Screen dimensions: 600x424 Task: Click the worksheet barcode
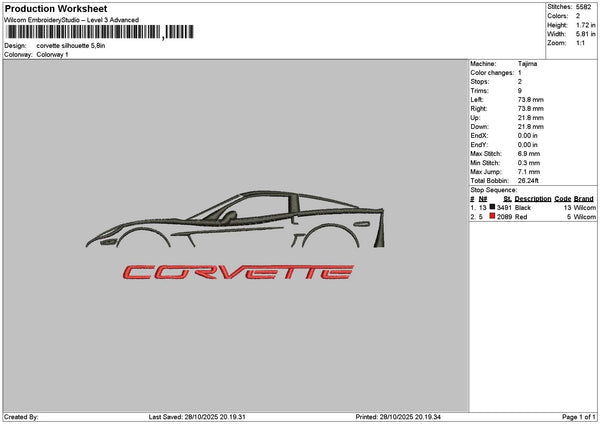pos(100,32)
